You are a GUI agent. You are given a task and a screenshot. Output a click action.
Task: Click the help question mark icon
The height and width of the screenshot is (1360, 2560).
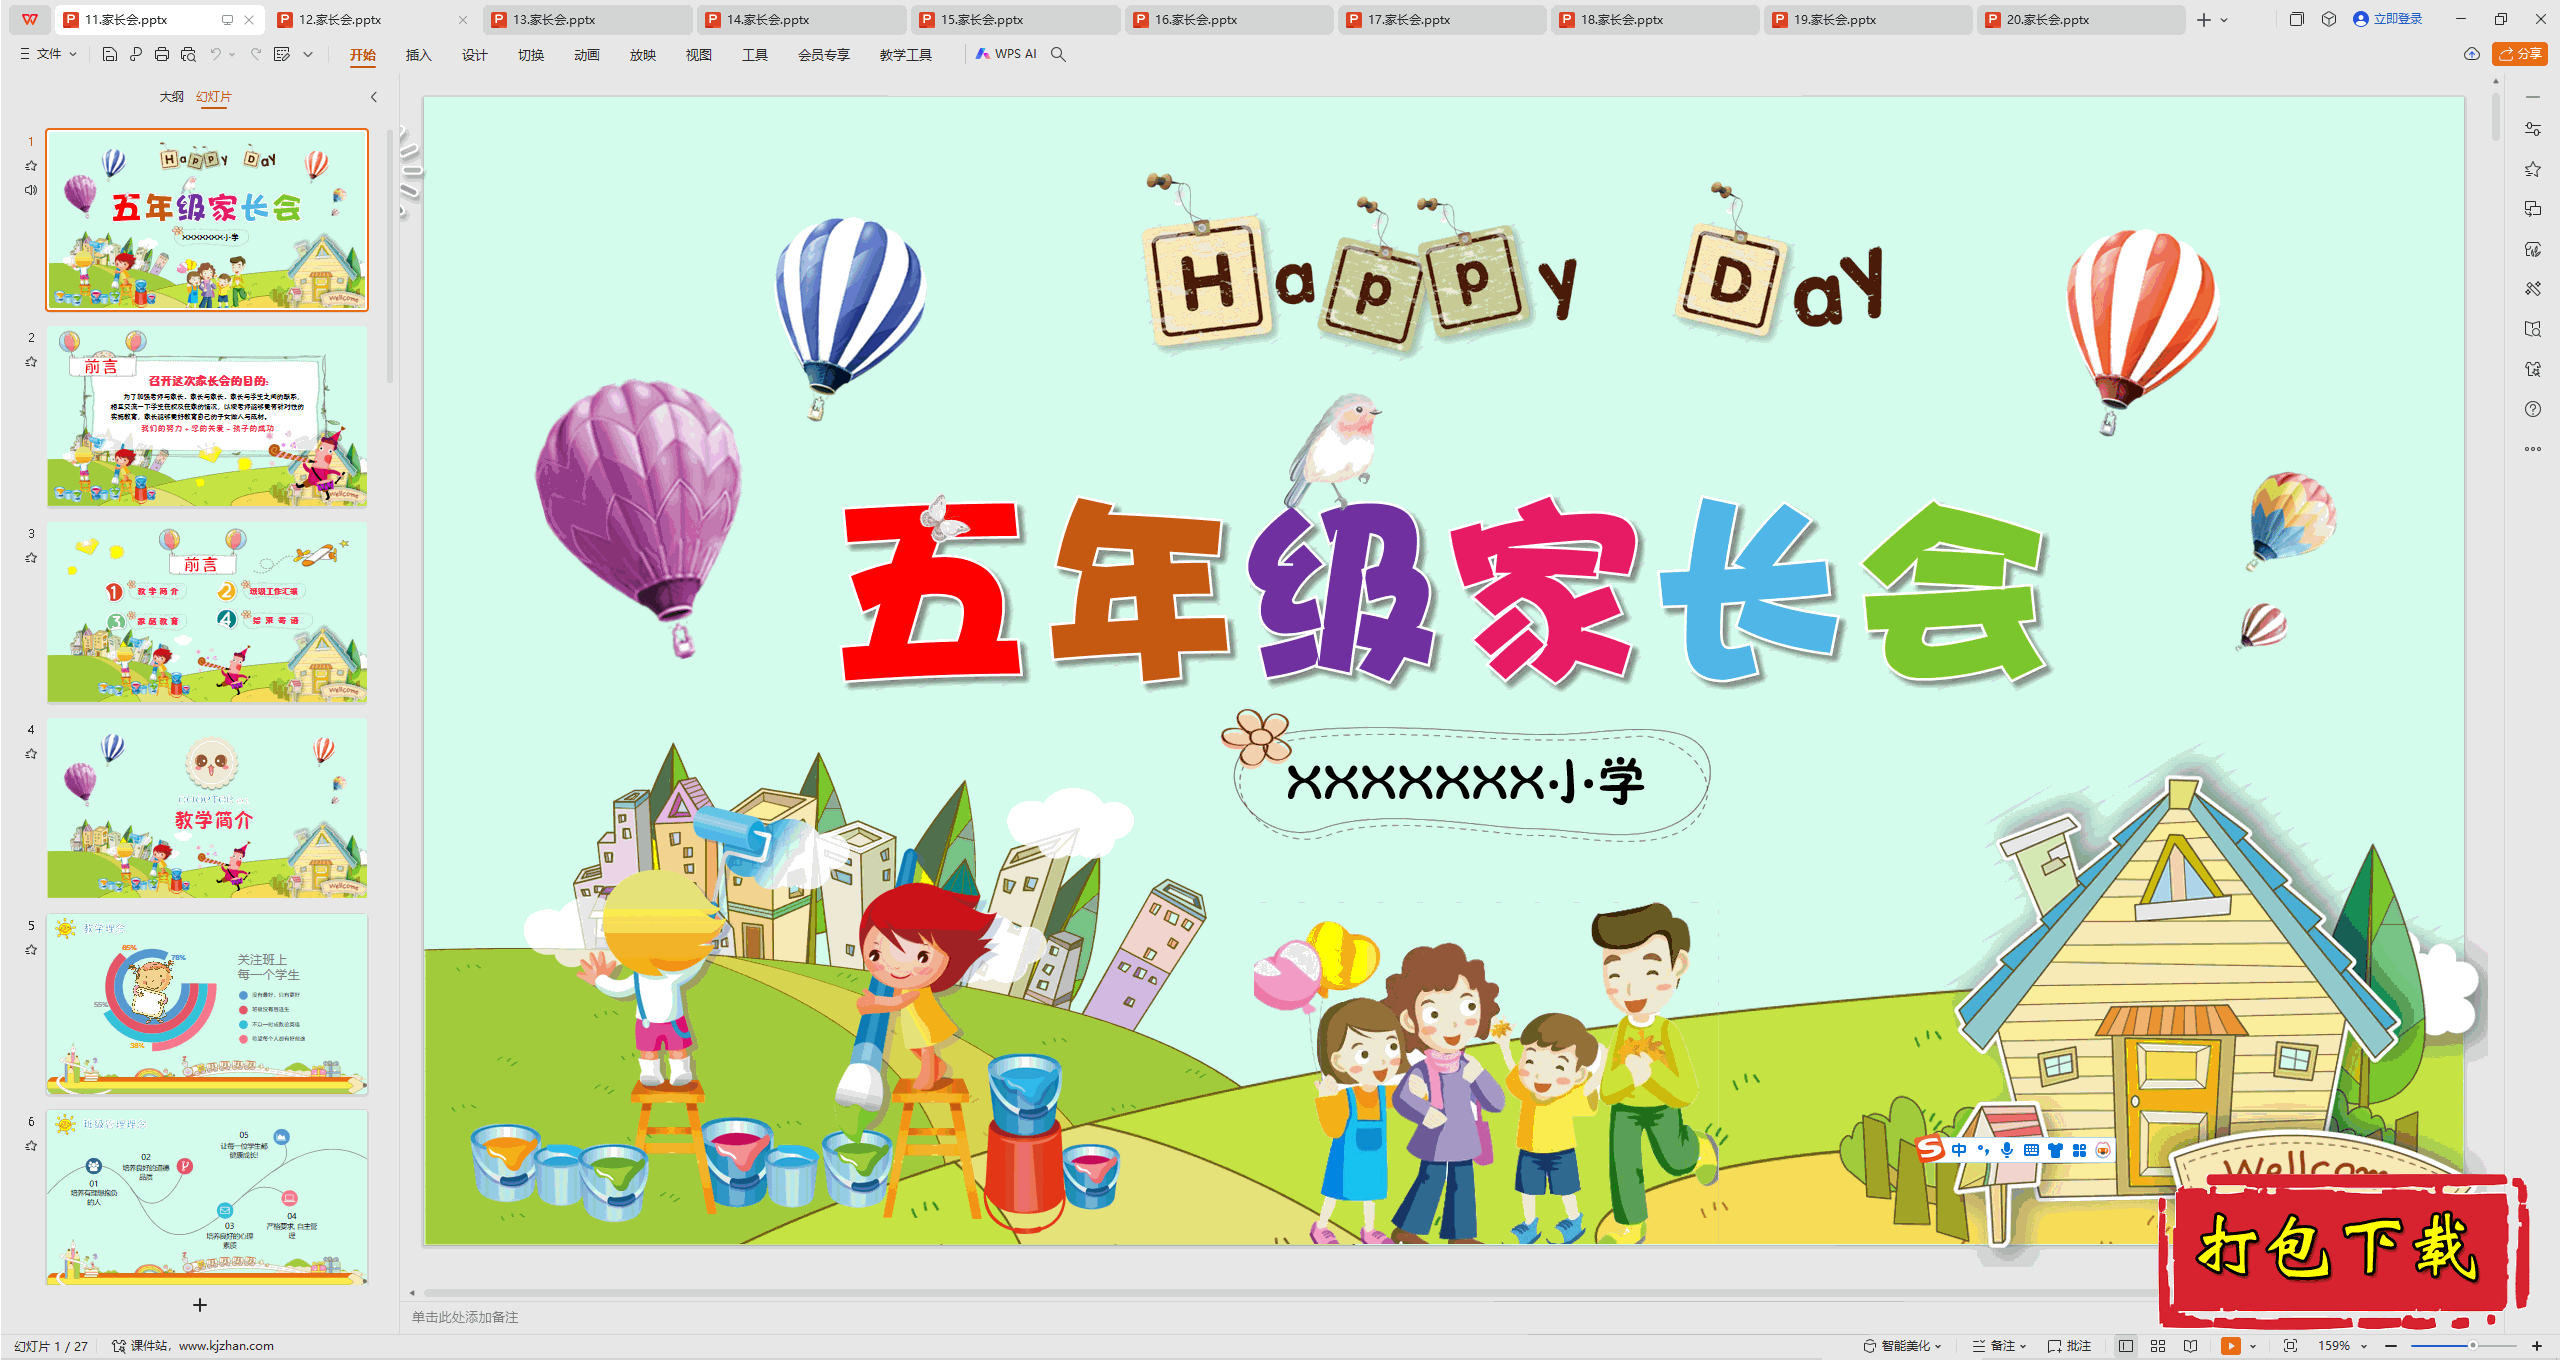click(x=2533, y=409)
